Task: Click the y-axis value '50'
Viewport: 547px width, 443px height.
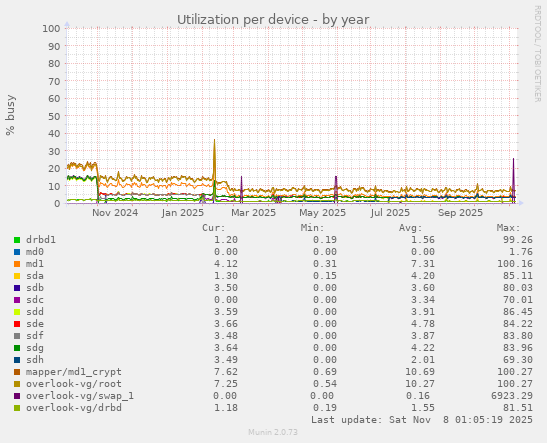Action: click(x=54, y=116)
